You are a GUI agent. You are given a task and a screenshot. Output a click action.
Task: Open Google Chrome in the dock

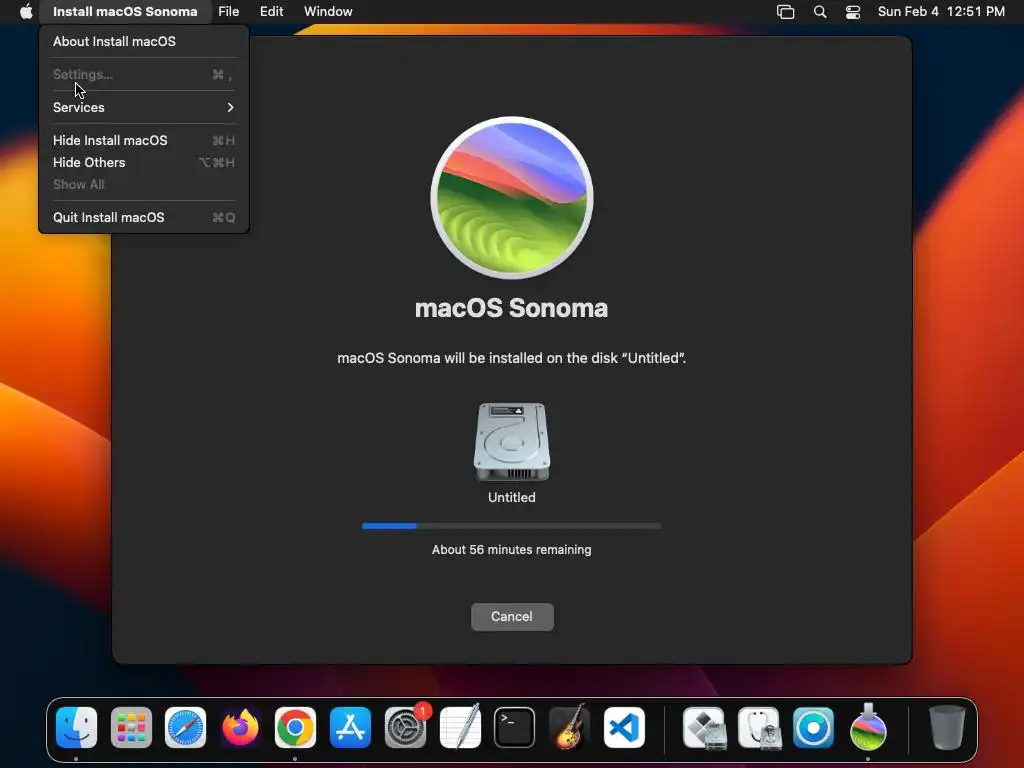pos(295,727)
